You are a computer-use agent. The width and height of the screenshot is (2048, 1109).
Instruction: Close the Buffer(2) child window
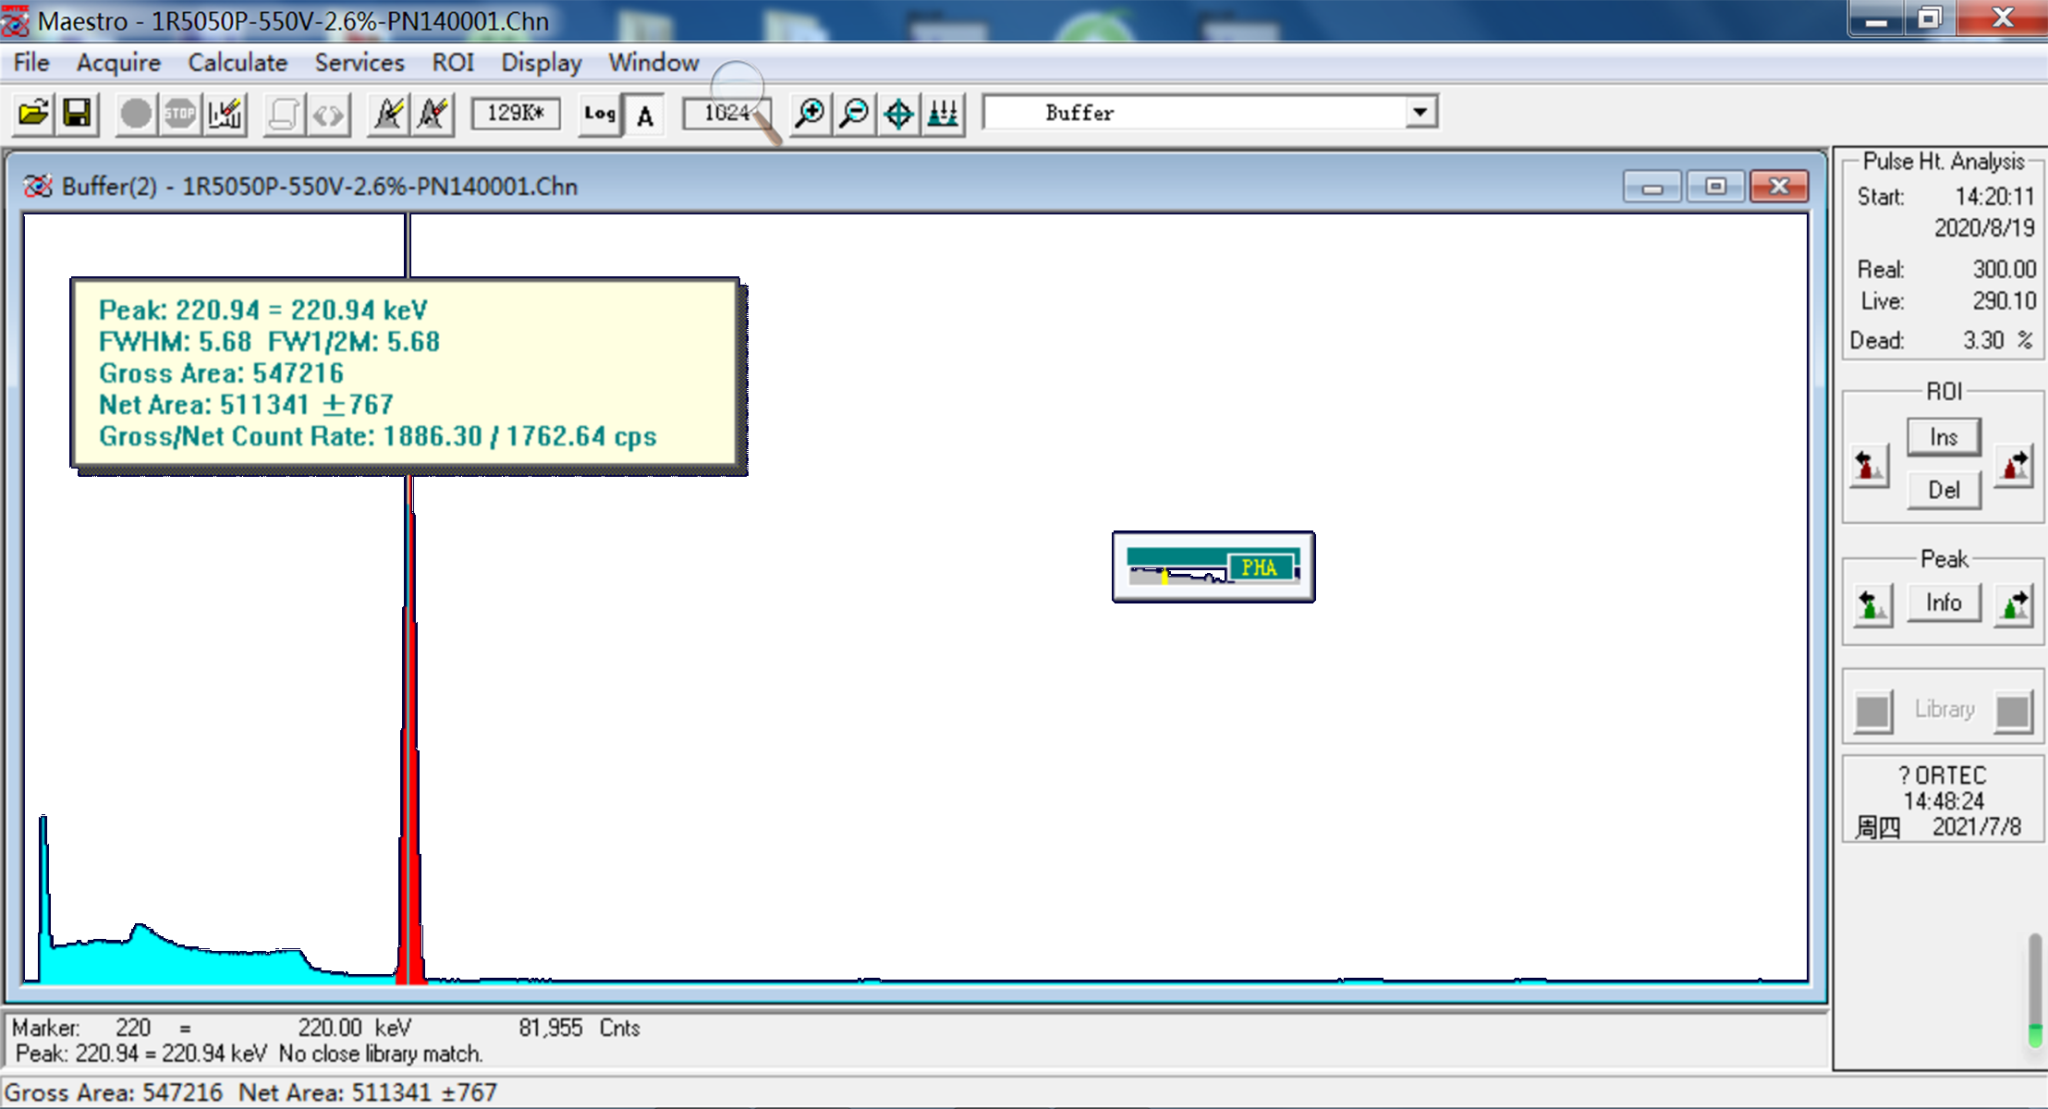(1778, 187)
